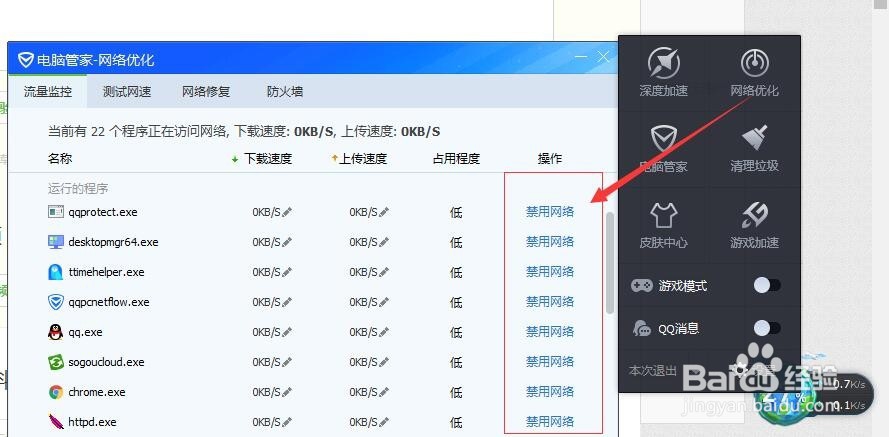Image resolution: width=889 pixels, height=437 pixels.
Task: Open 电脑管家 shield icon in dark panel
Action: coord(663,139)
